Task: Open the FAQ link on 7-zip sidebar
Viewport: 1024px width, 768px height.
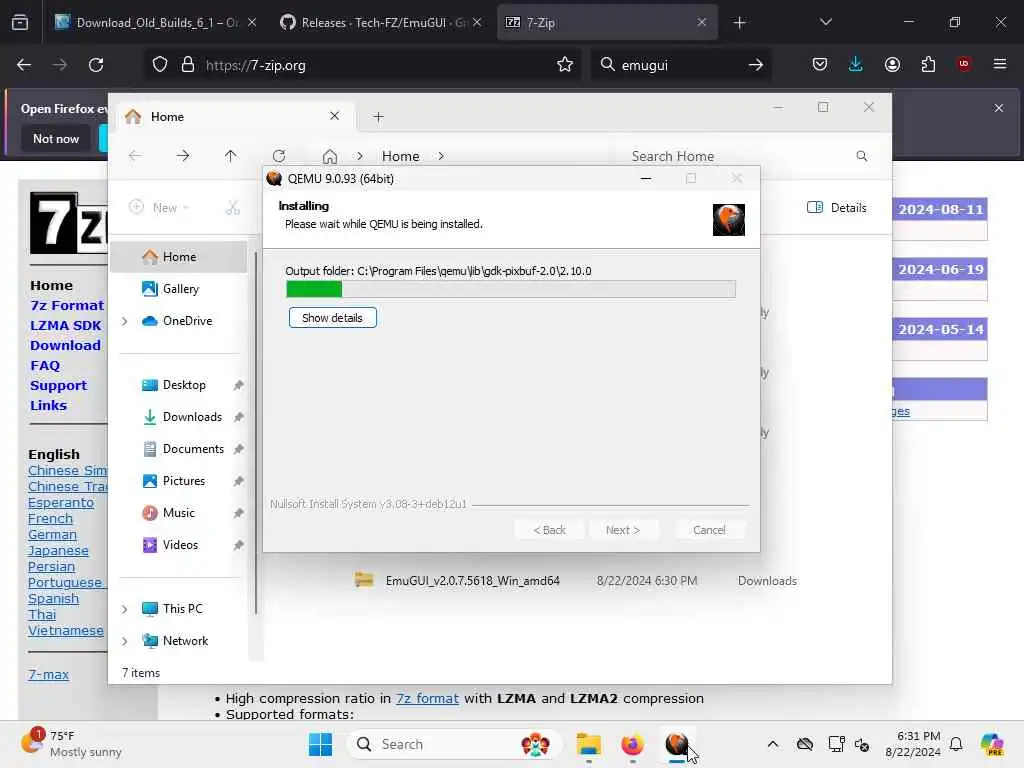Action: point(45,365)
